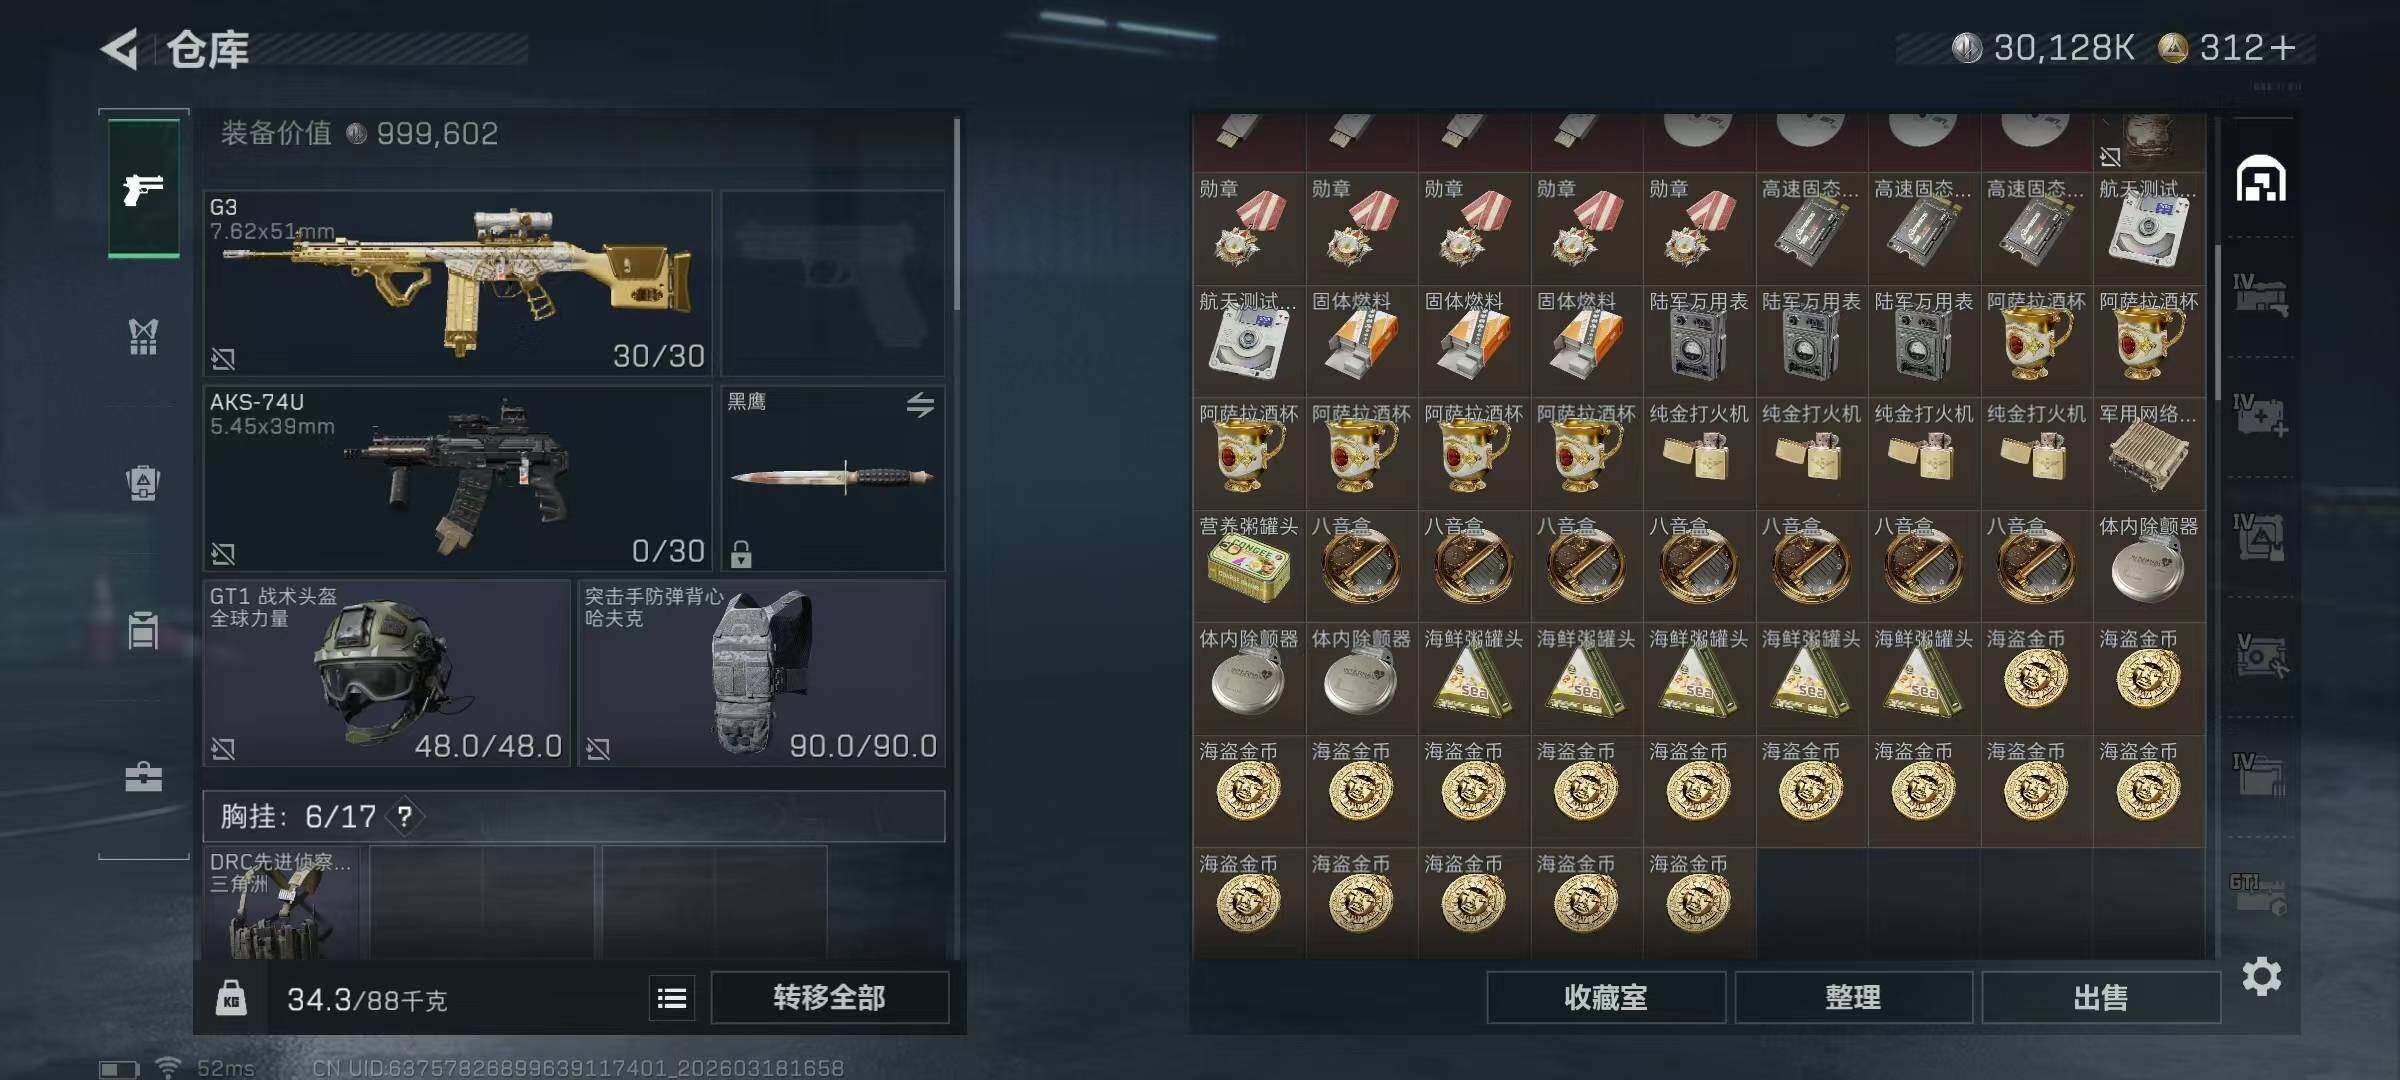Click the 转移全部 transfer all button
The width and height of the screenshot is (2400, 1080).
click(829, 997)
